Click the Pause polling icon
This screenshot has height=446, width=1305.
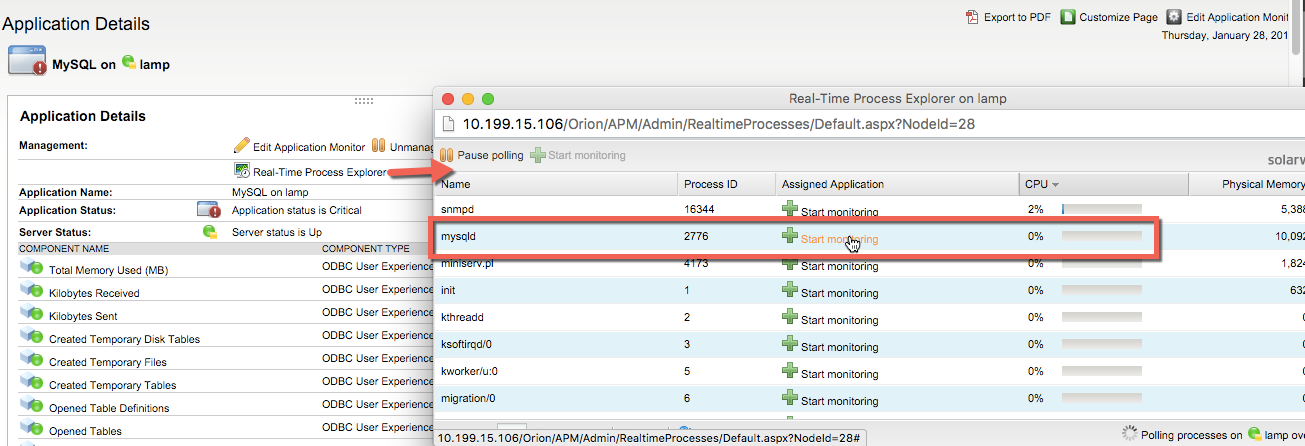446,155
